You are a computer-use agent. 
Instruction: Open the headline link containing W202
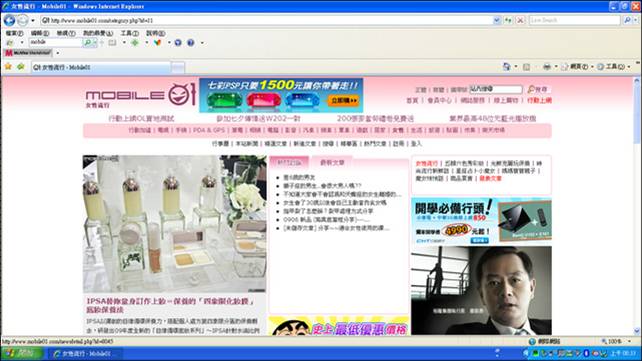pos(258,118)
